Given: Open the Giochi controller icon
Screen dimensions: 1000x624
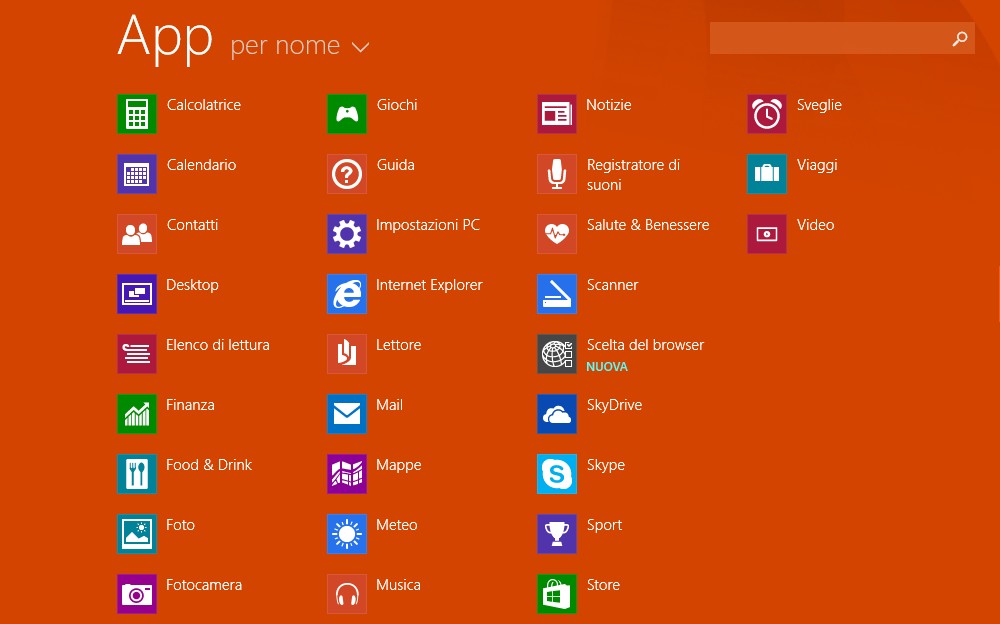Looking at the screenshot, I should tap(347, 114).
